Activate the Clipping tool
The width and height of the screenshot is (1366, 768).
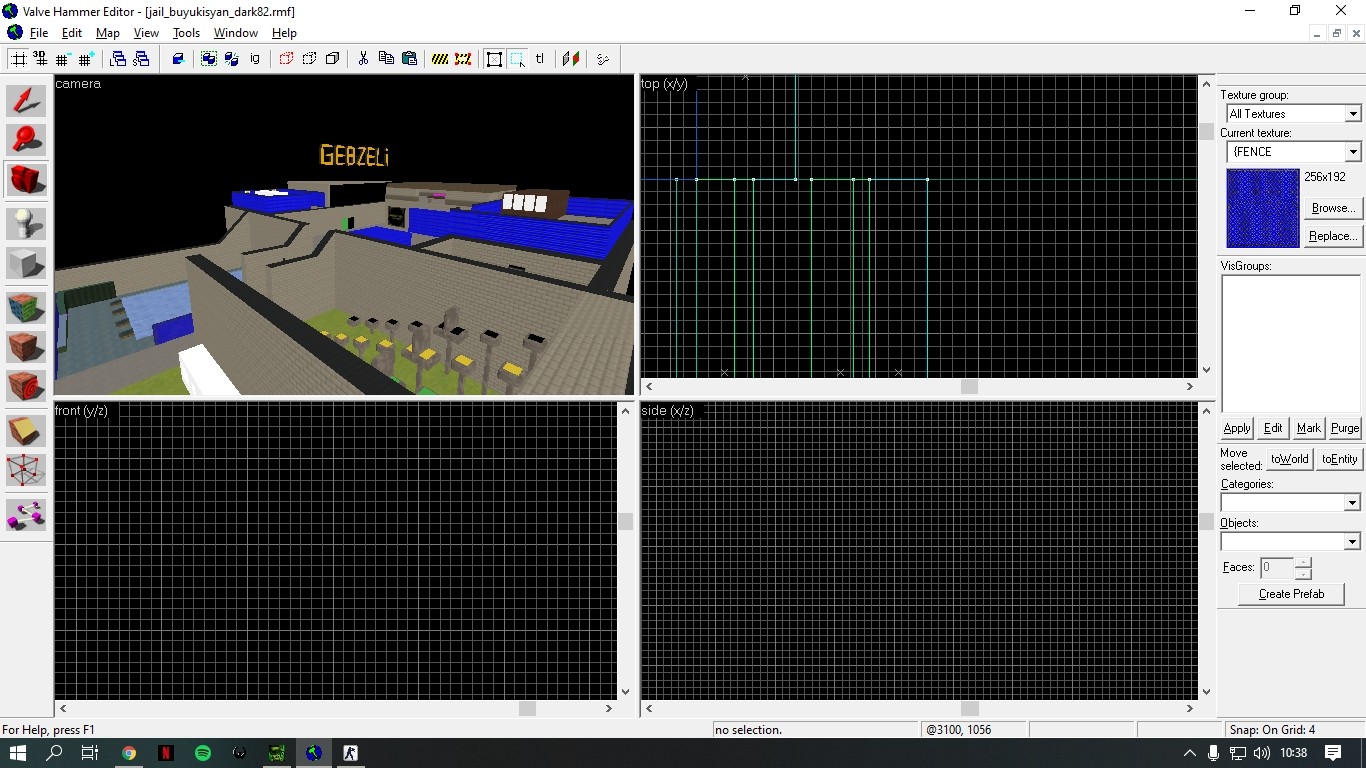click(26, 430)
